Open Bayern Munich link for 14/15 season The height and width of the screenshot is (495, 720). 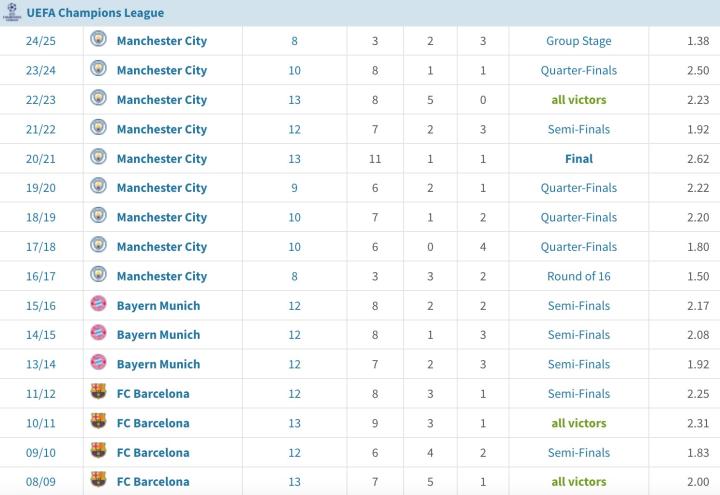(158, 335)
